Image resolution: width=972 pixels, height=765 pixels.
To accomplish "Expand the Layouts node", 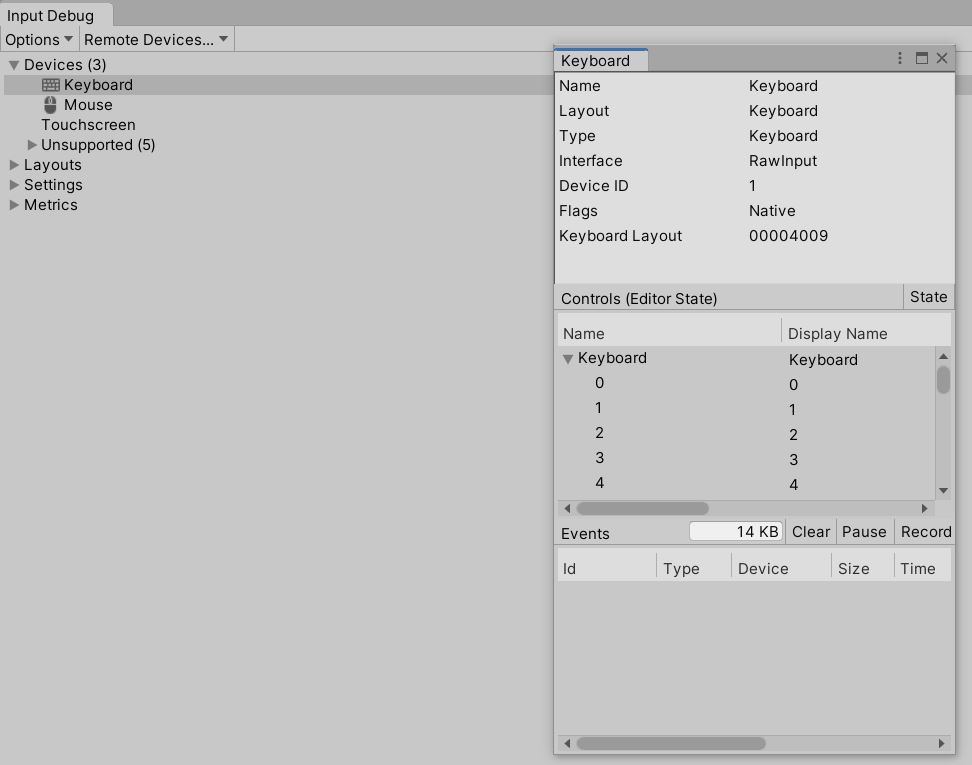I will [x=14, y=165].
